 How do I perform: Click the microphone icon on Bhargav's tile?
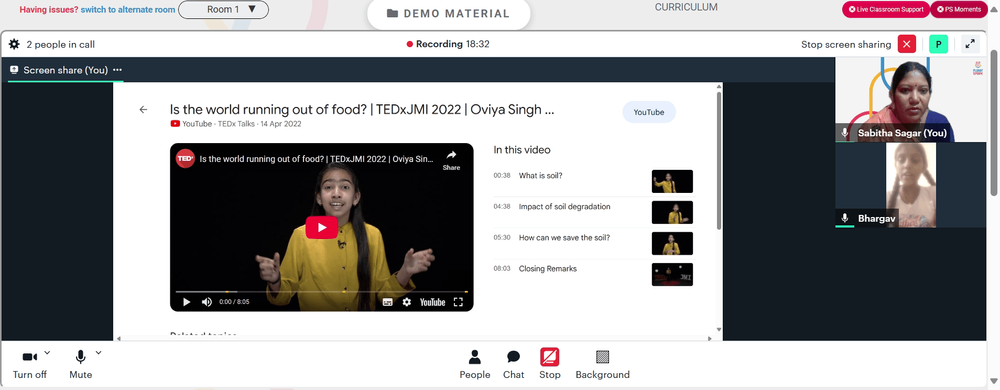coord(845,218)
